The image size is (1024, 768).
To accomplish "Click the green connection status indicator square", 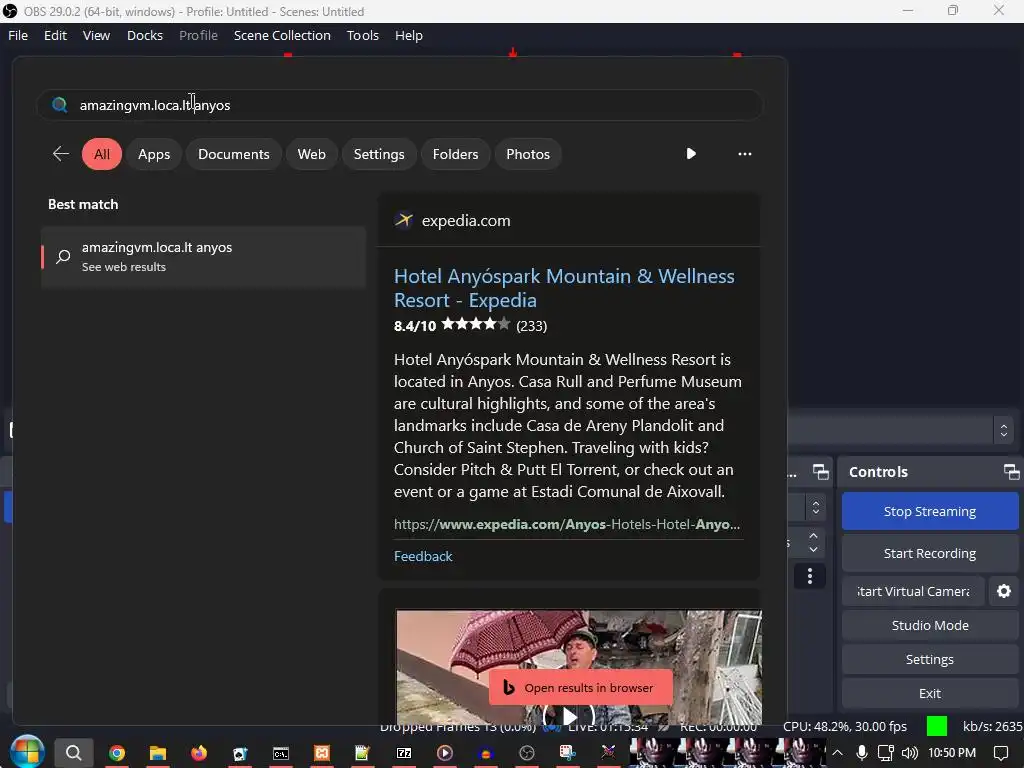I will [937, 726].
